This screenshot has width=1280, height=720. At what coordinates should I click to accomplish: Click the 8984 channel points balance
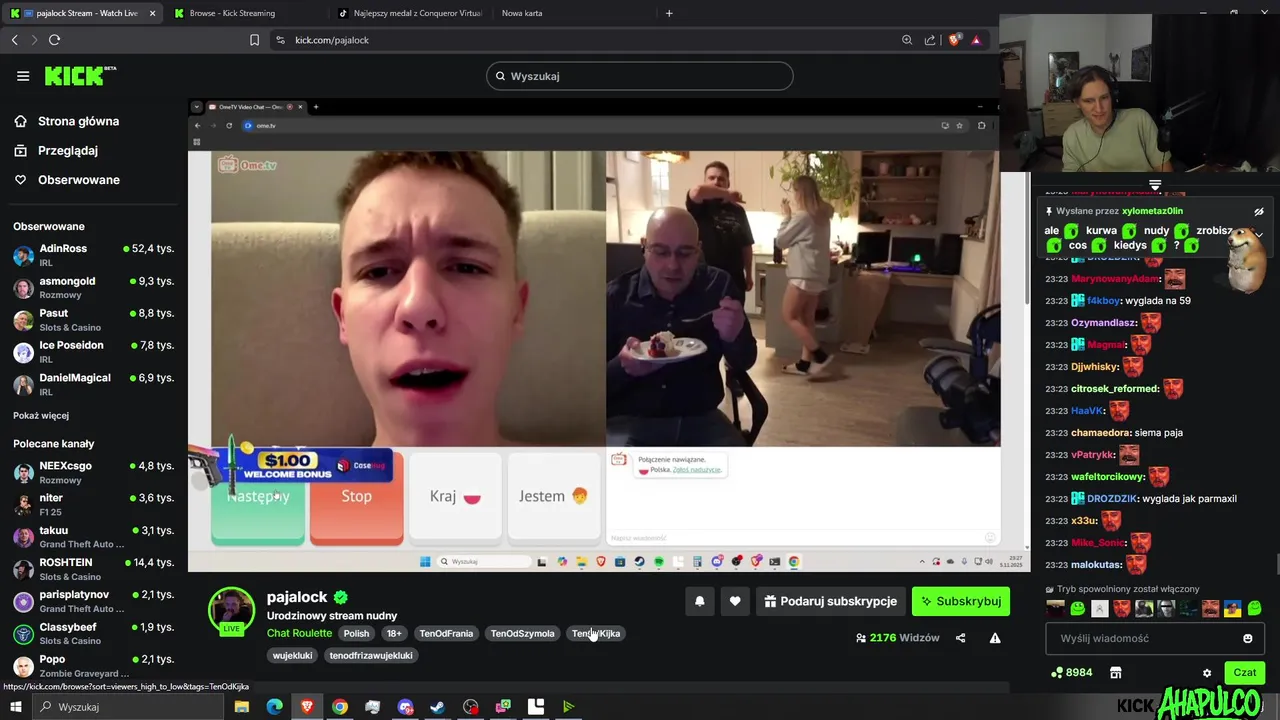coord(1072,673)
